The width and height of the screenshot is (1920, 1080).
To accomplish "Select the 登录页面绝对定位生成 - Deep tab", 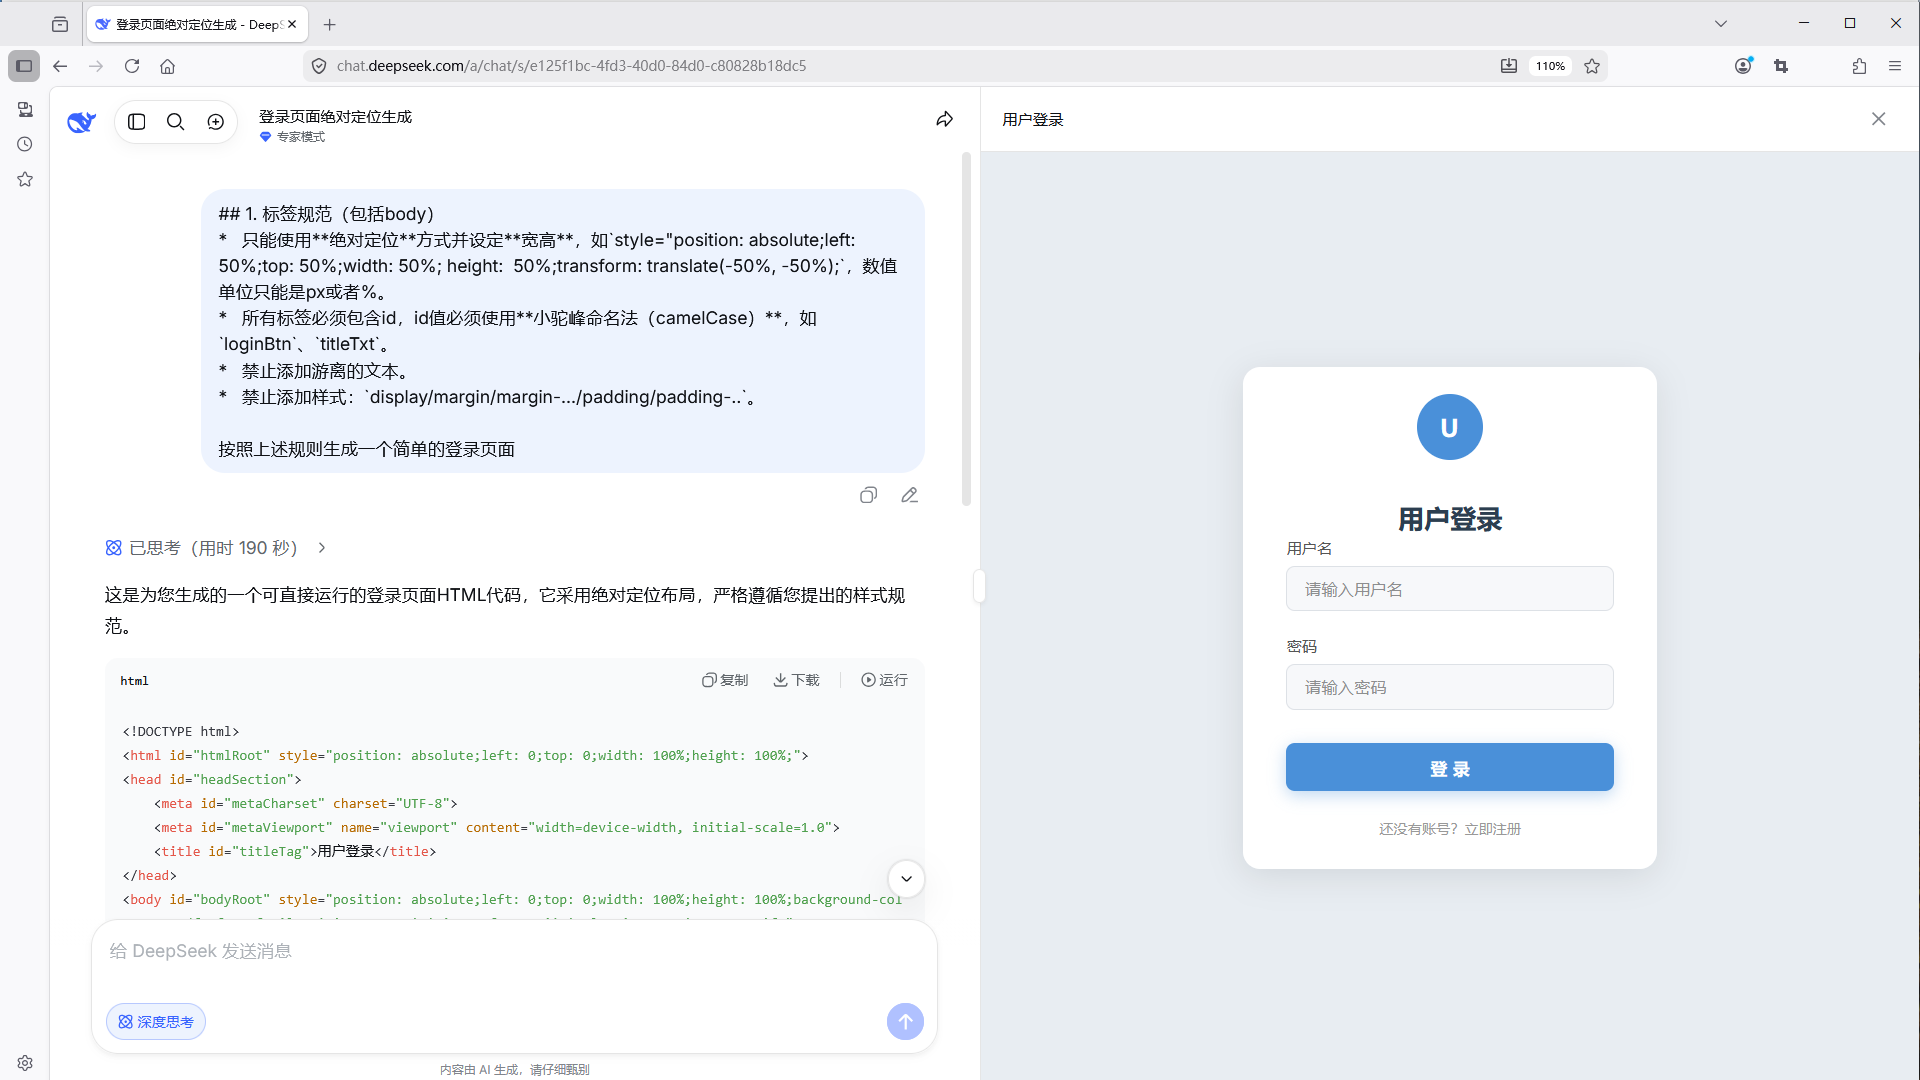I will (x=197, y=24).
